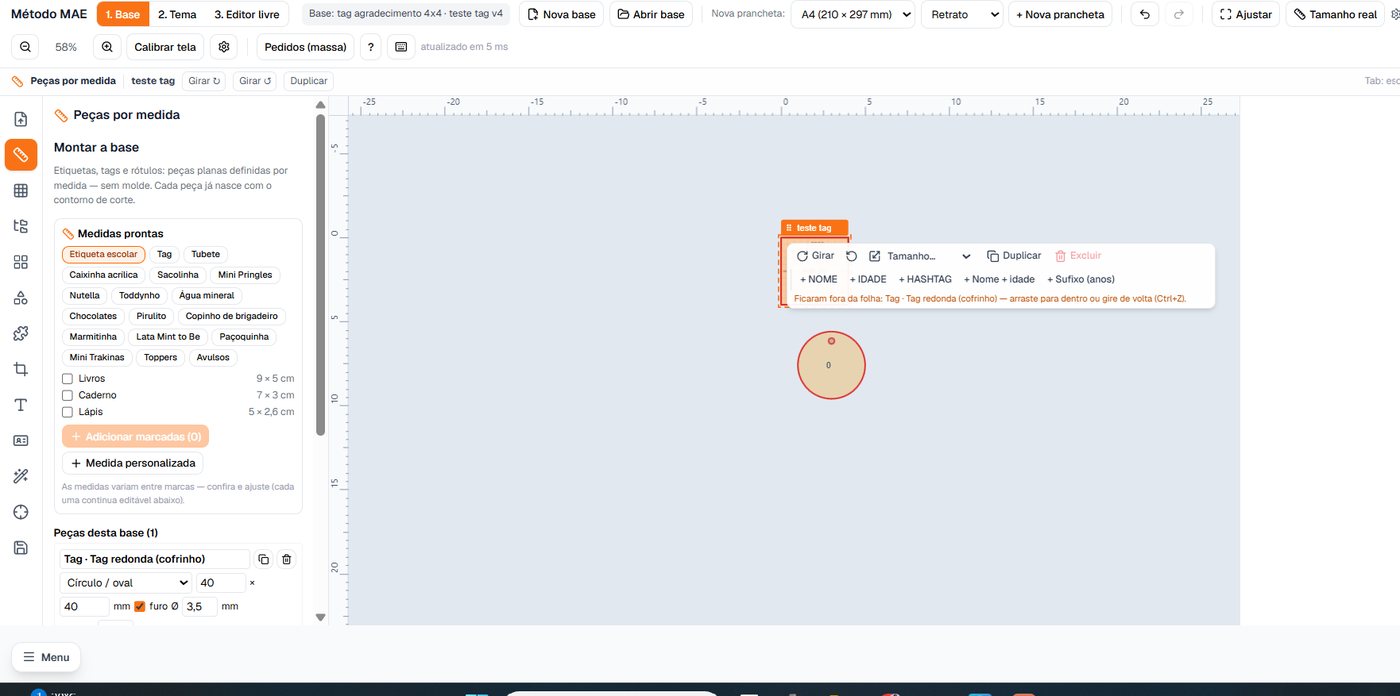
Task: Select the text tool in the sidebar
Action: pos(21,405)
